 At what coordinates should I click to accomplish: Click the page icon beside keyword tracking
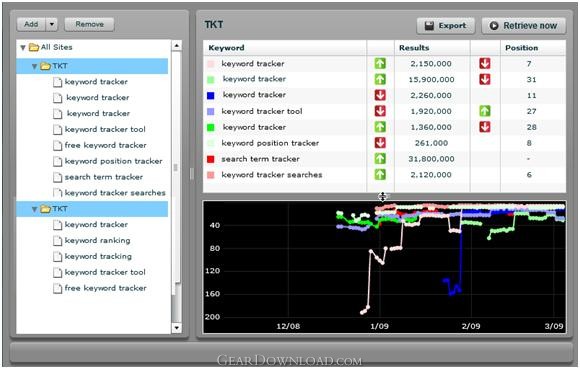coord(57,257)
